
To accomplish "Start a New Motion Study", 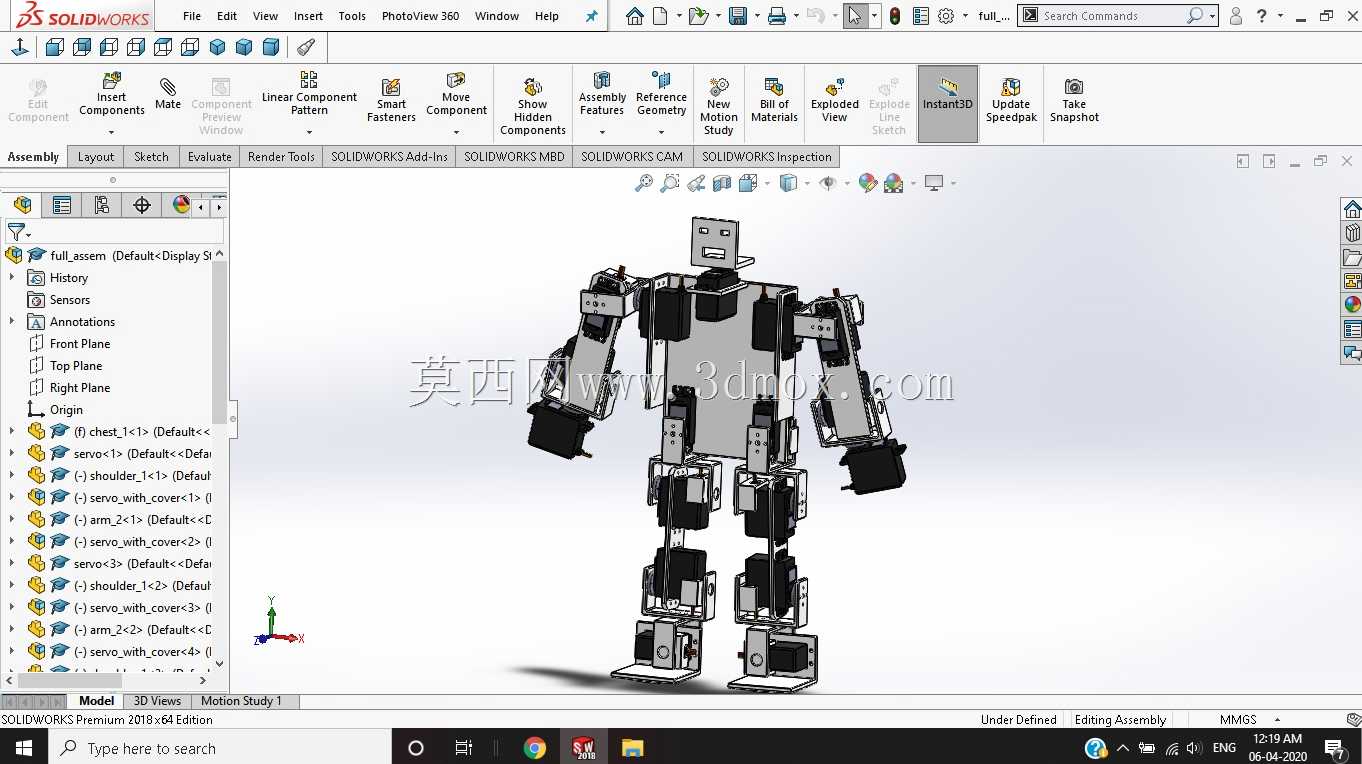I will tap(718, 106).
